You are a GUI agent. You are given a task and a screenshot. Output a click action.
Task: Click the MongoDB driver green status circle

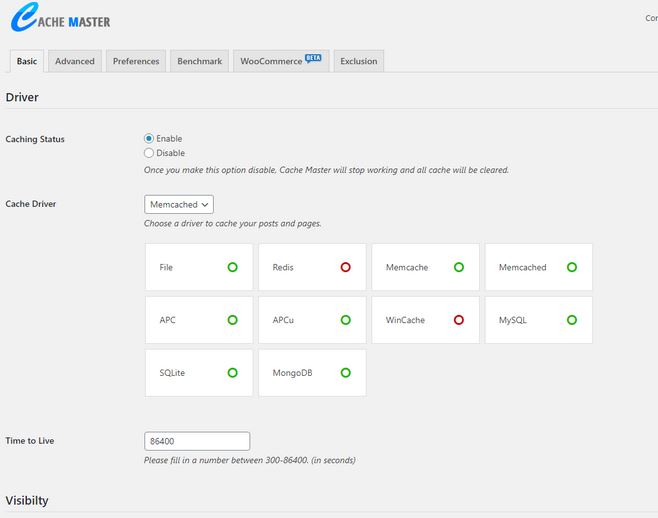point(345,373)
